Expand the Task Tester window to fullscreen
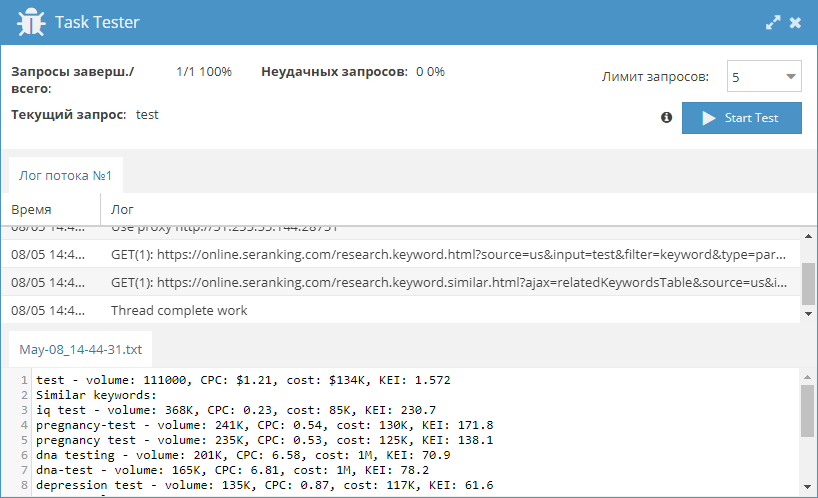The height and width of the screenshot is (498, 818). tap(773, 22)
